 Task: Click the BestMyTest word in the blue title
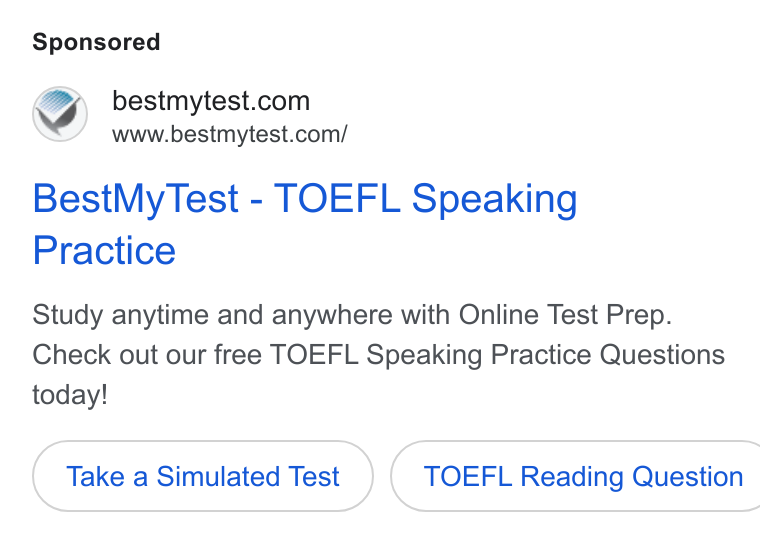tap(136, 199)
